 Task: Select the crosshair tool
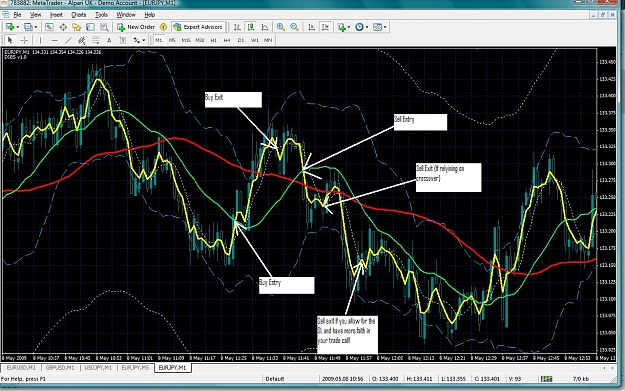tap(24, 40)
